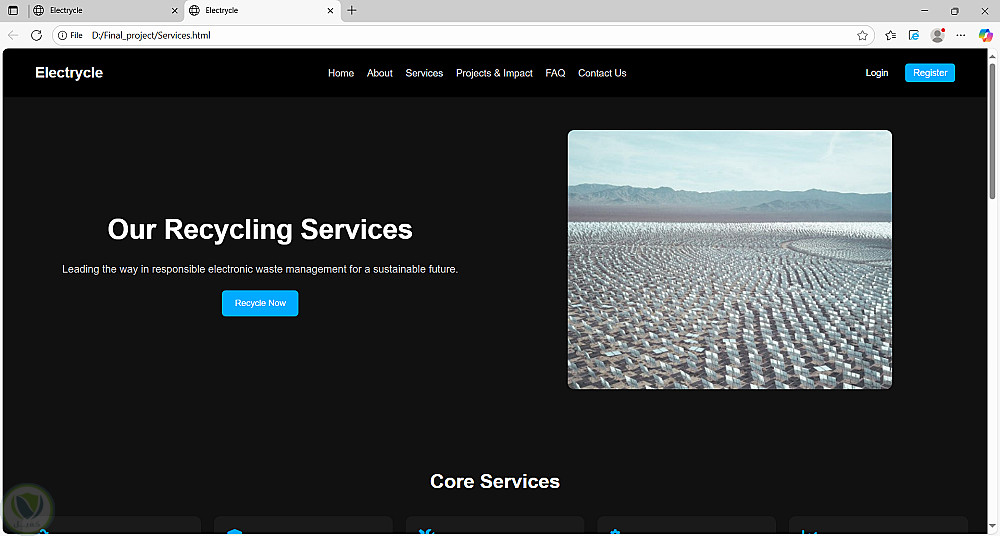Open the browser profile avatar
This screenshot has width=1000, height=536.
pyautogui.click(x=938, y=35)
